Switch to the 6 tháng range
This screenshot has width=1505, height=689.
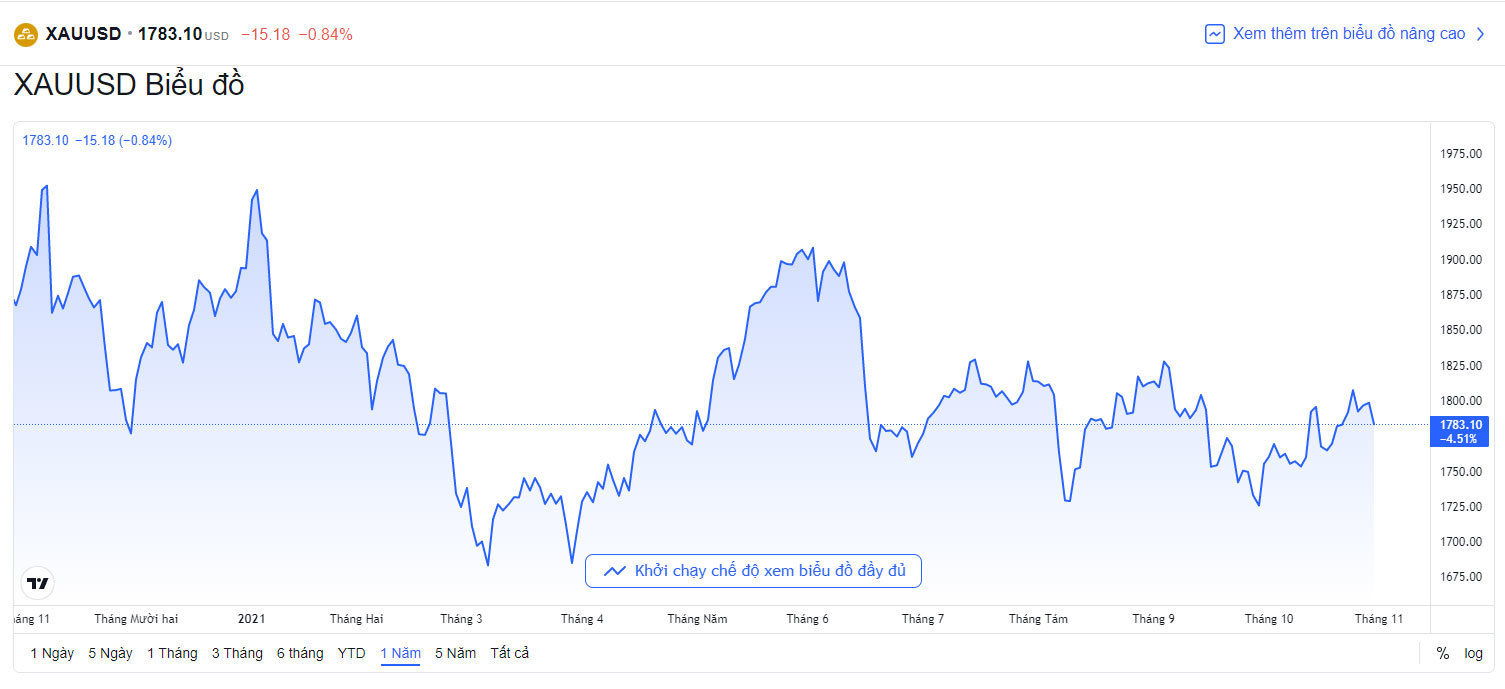coord(300,653)
